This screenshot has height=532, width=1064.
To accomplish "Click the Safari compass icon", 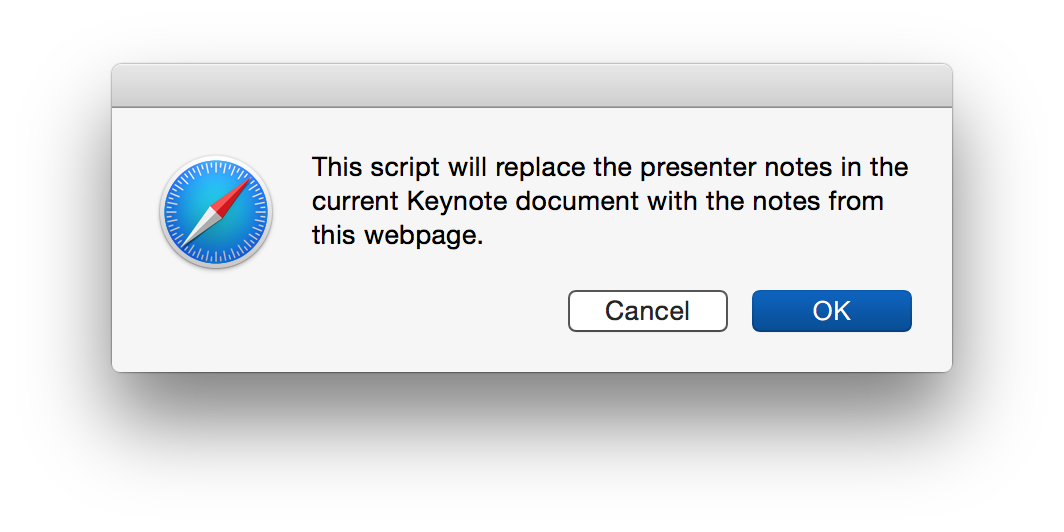I will 216,212.
